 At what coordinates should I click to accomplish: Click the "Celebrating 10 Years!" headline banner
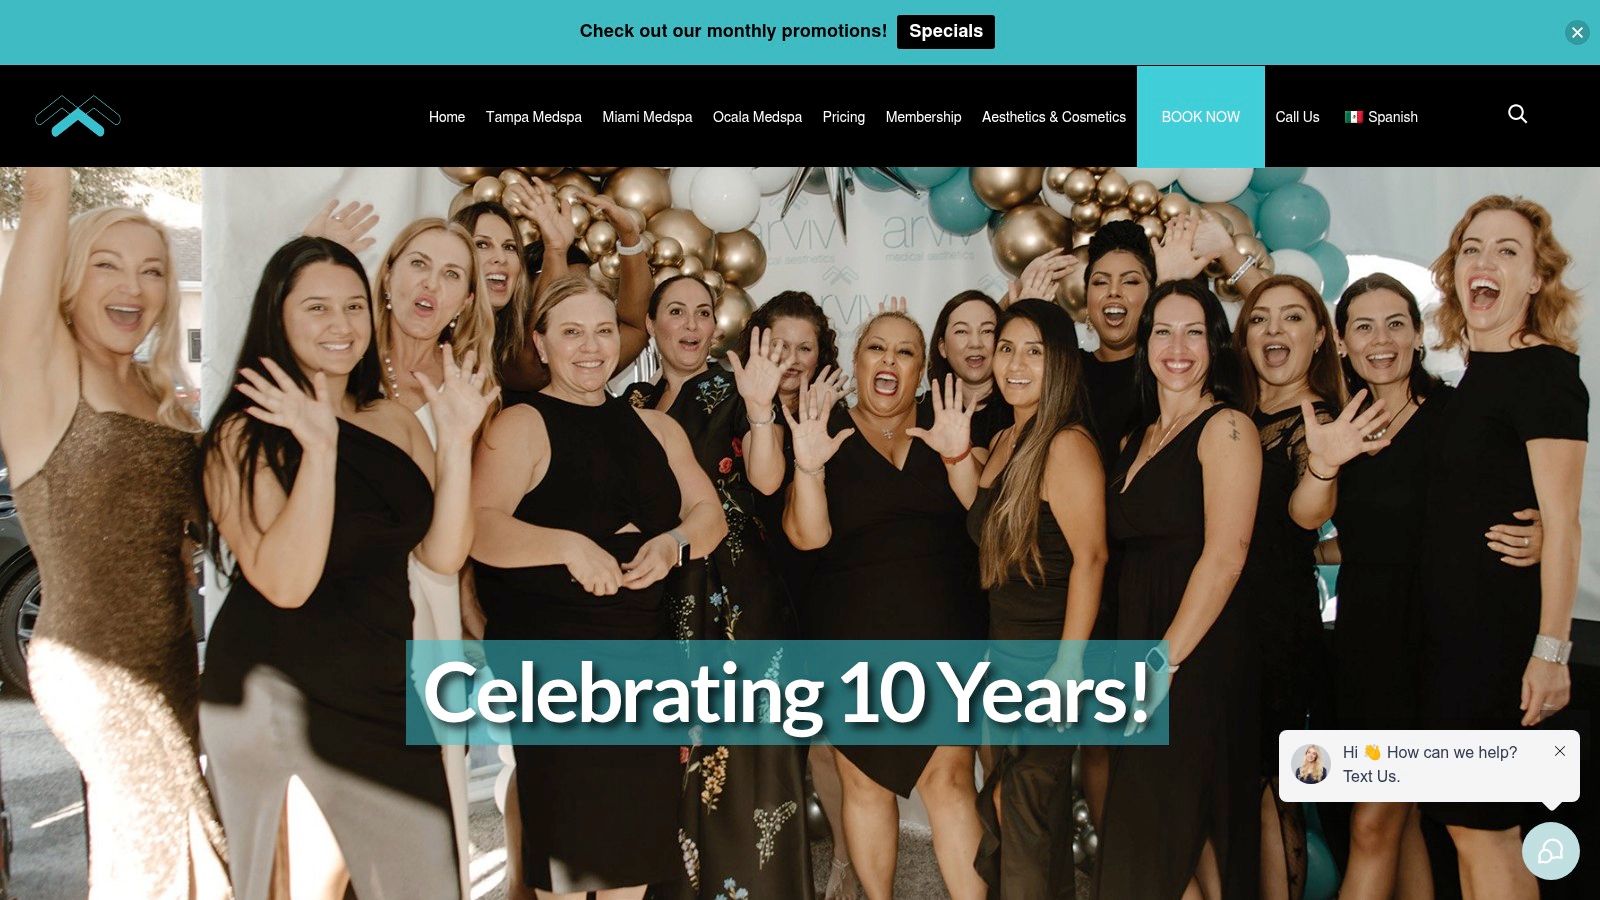pos(787,692)
